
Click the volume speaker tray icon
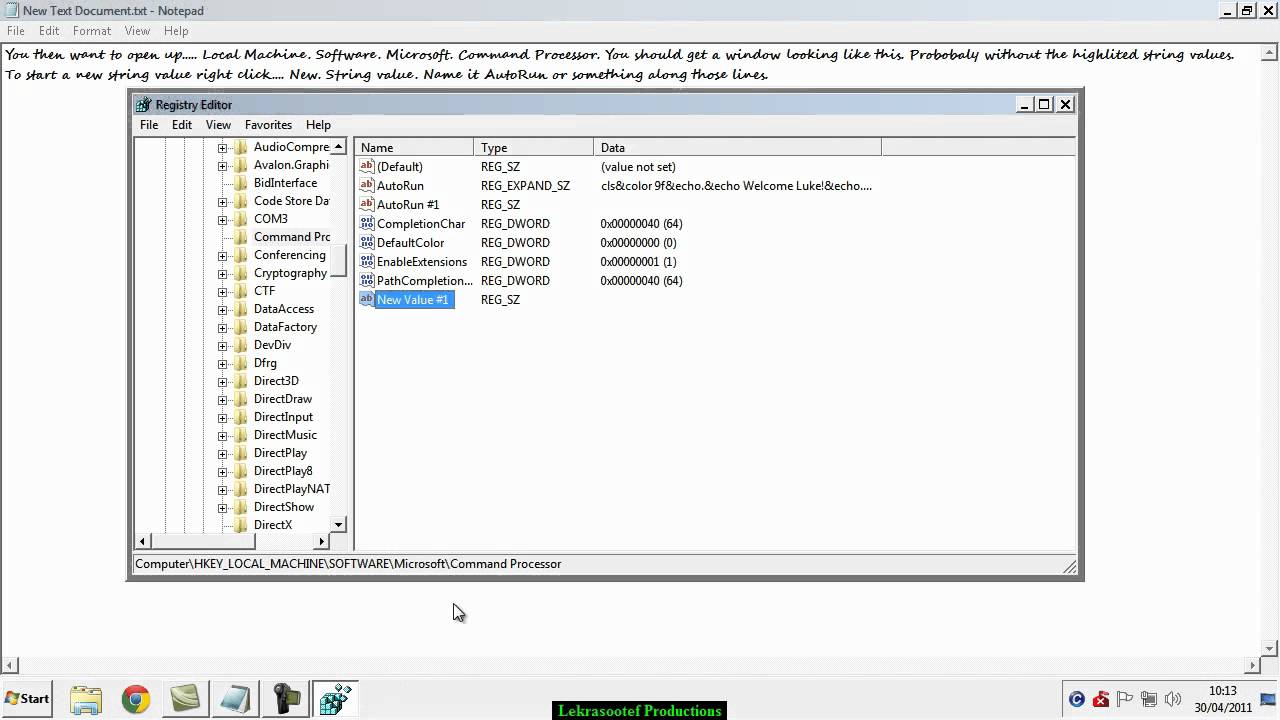point(1173,699)
